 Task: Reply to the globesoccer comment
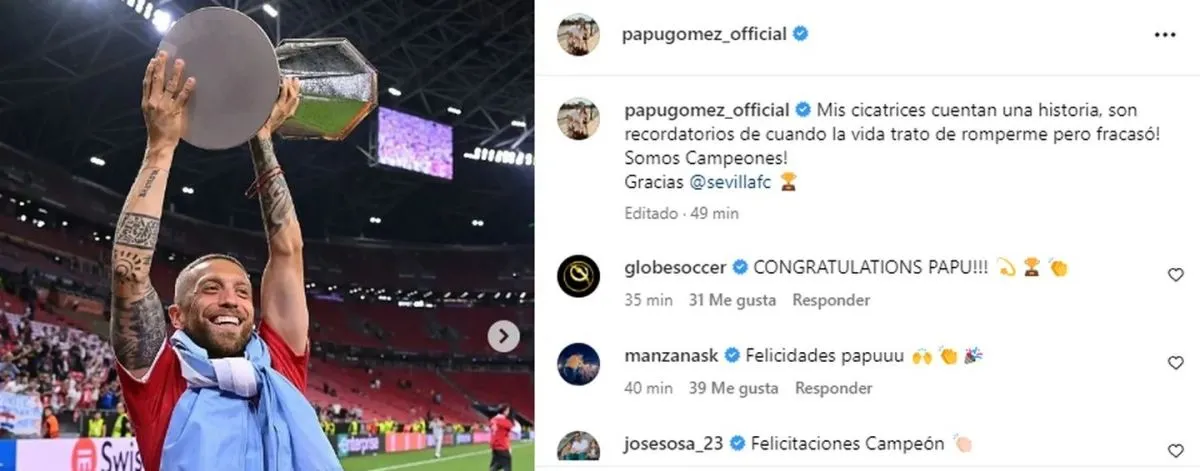[x=831, y=300]
